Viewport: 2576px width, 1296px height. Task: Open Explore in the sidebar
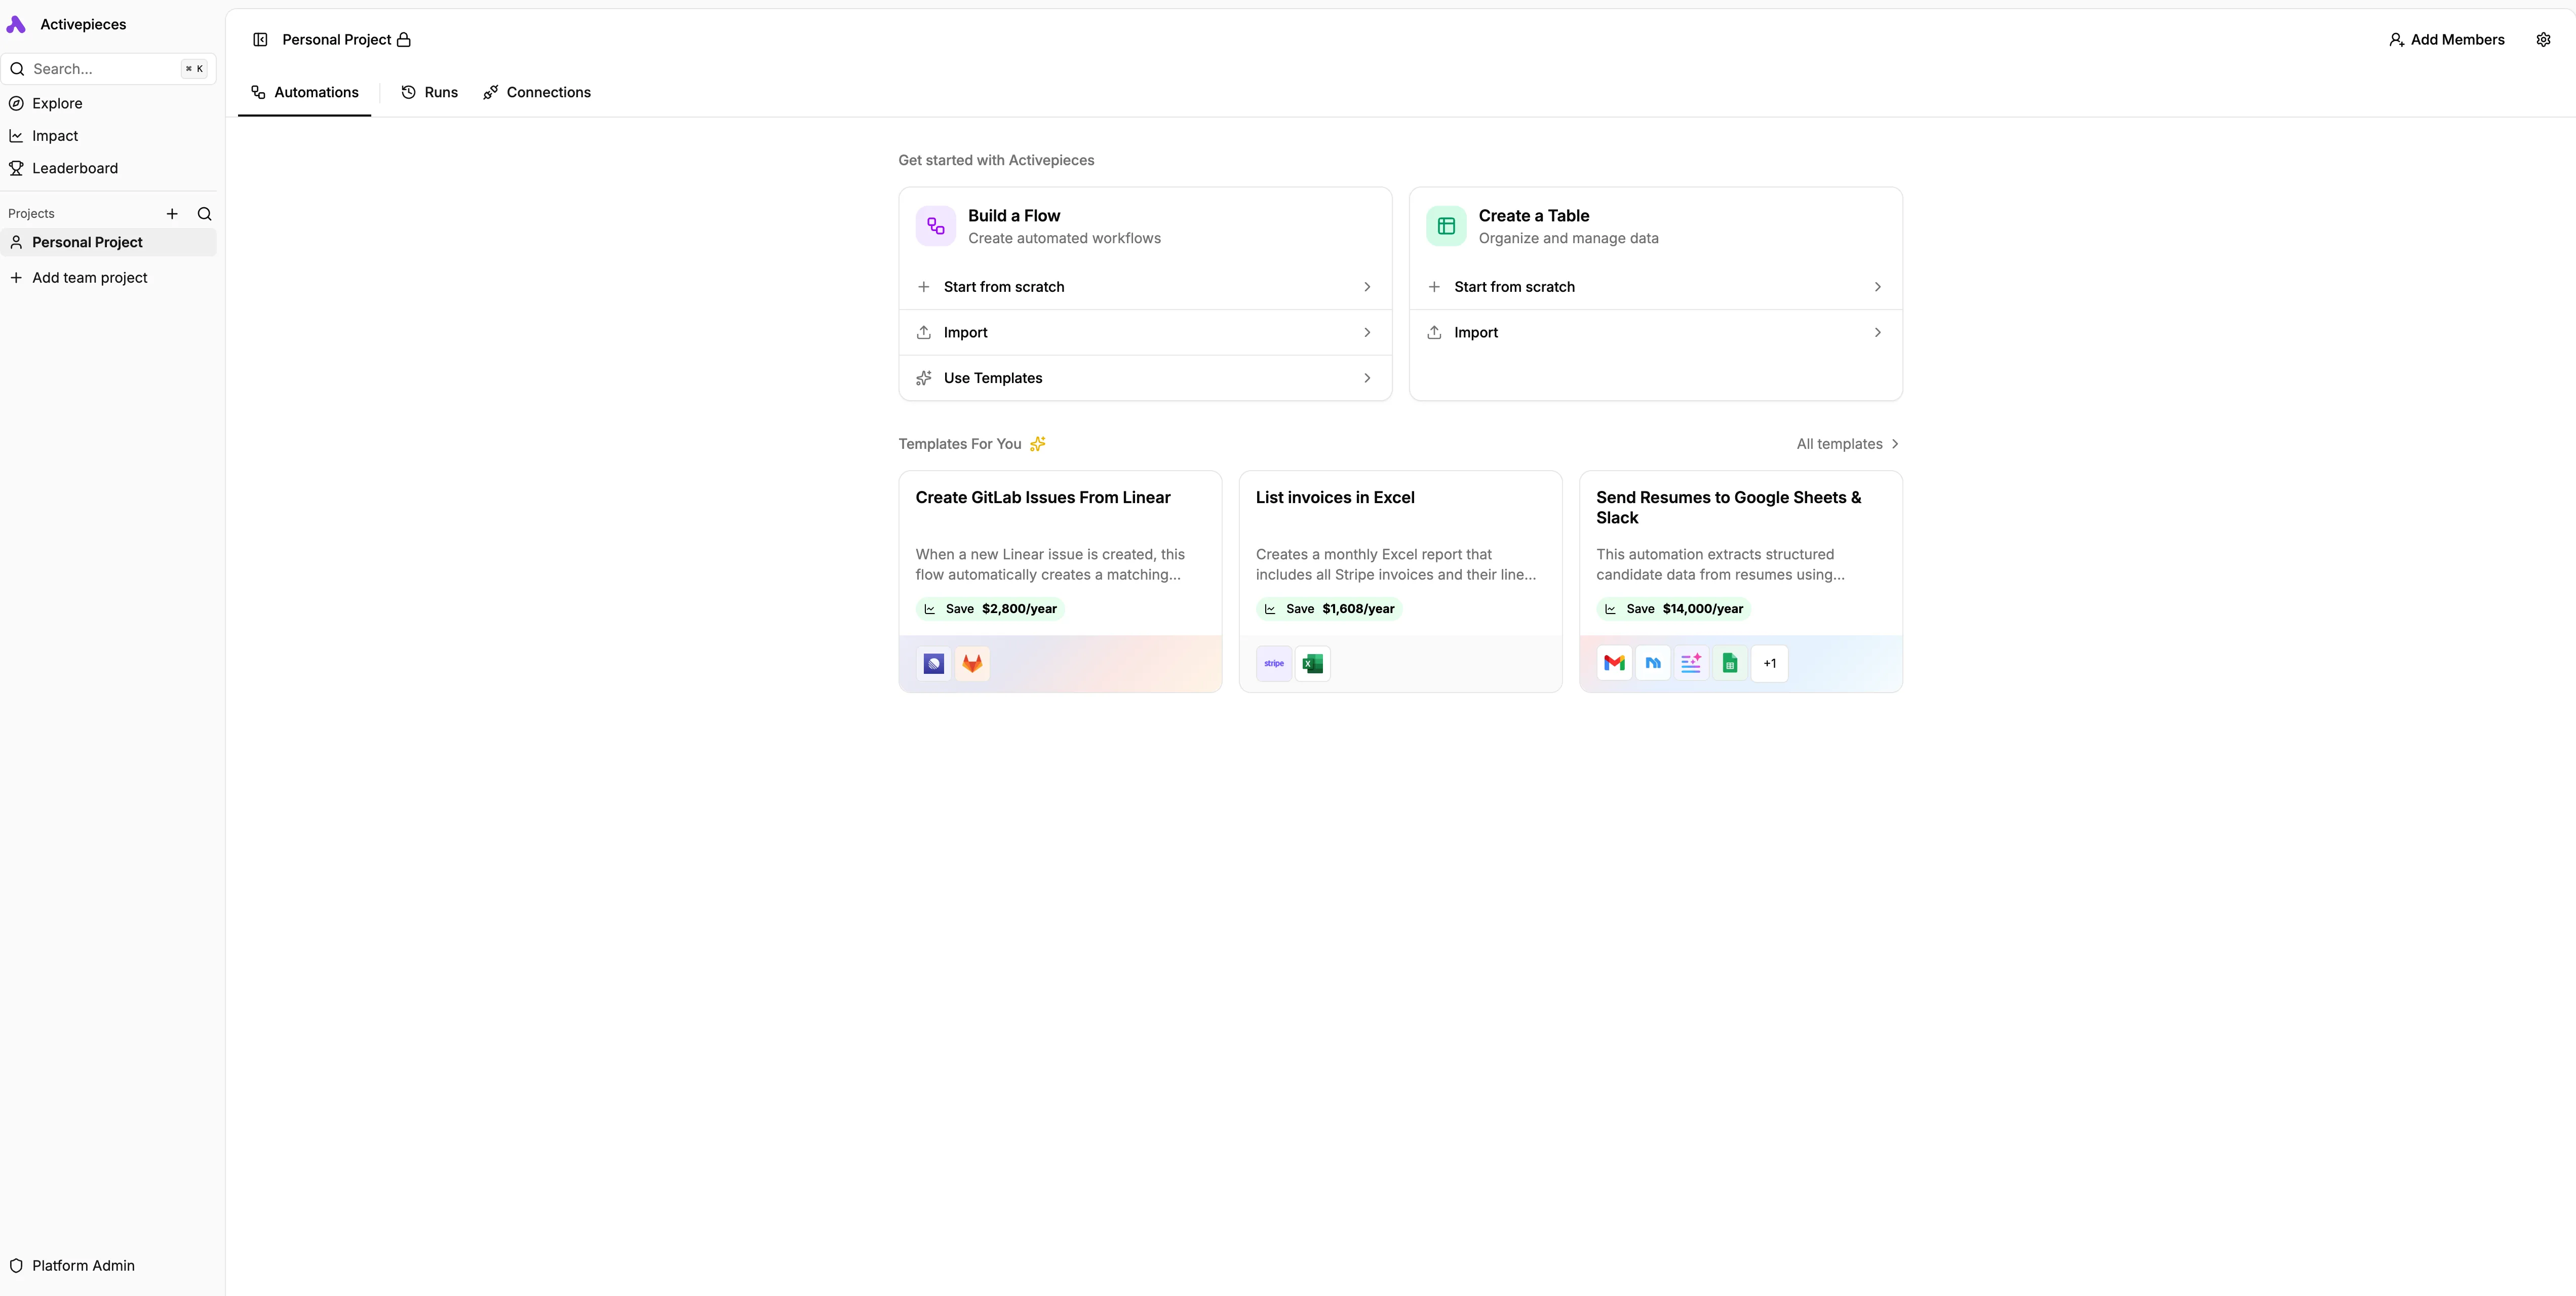108,104
